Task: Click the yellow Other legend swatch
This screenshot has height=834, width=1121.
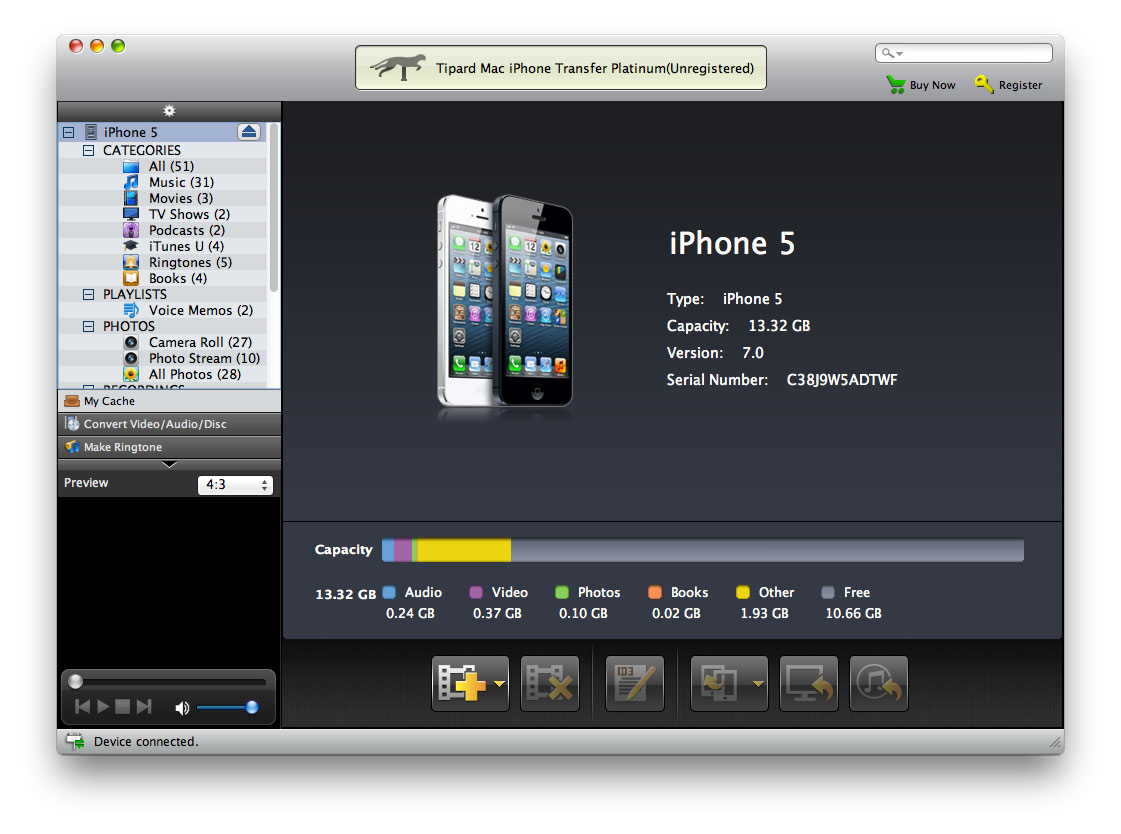Action: 743,592
